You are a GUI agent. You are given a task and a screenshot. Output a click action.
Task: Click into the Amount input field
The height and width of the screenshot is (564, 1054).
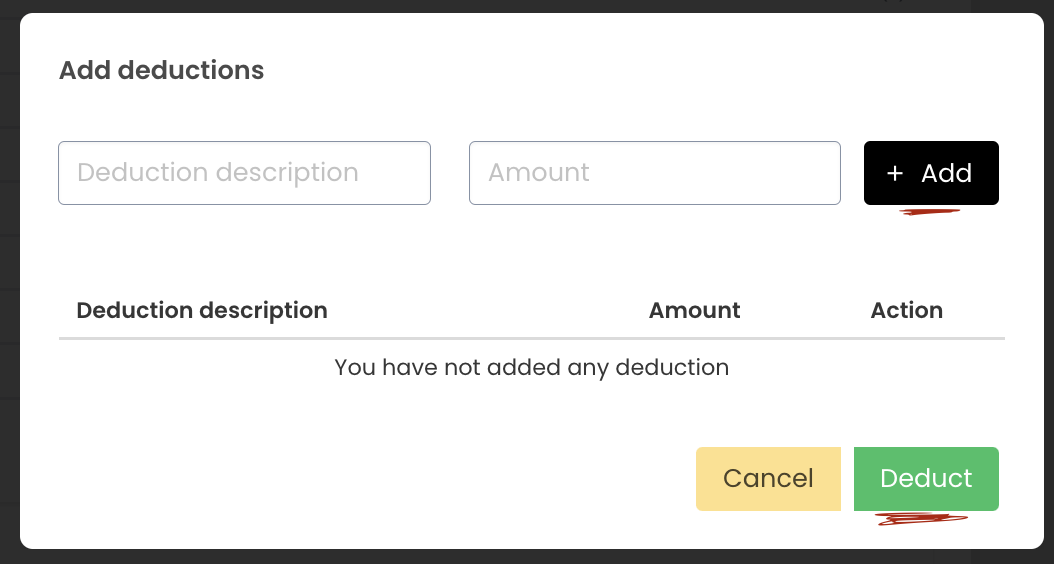(654, 173)
